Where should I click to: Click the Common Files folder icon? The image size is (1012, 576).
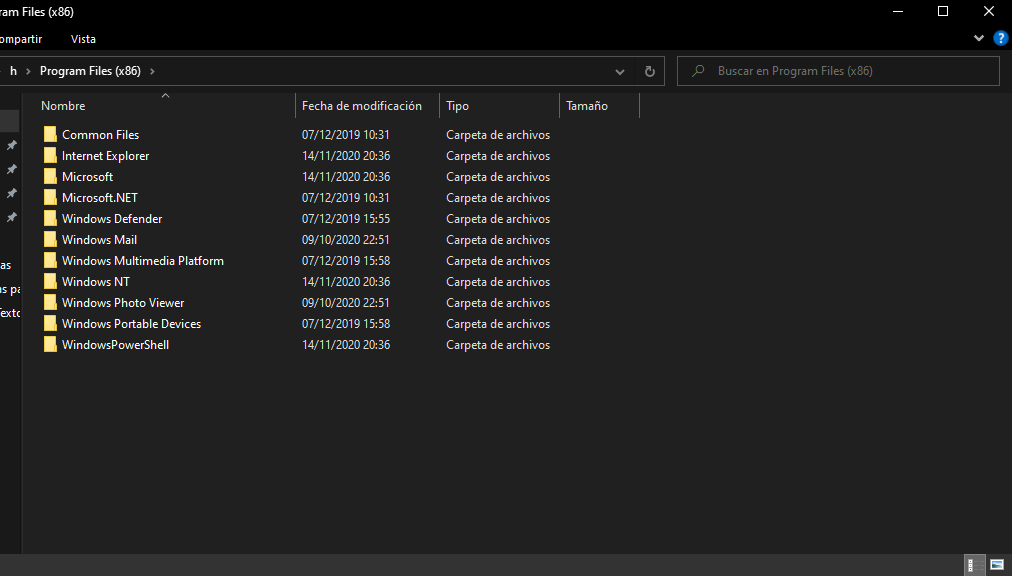point(50,134)
